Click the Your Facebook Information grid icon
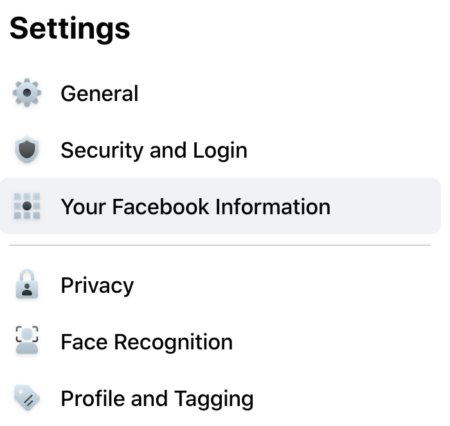450x426 pixels. (x=27, y=206)
